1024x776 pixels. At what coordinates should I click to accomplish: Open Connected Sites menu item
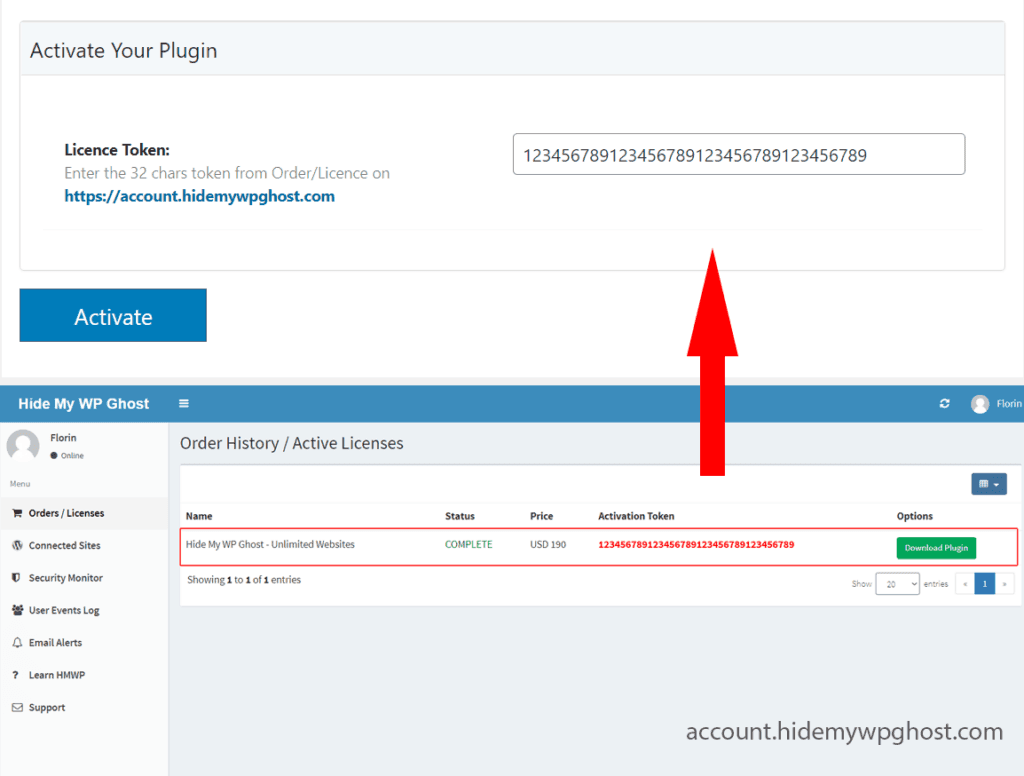[x=64, y=545]
